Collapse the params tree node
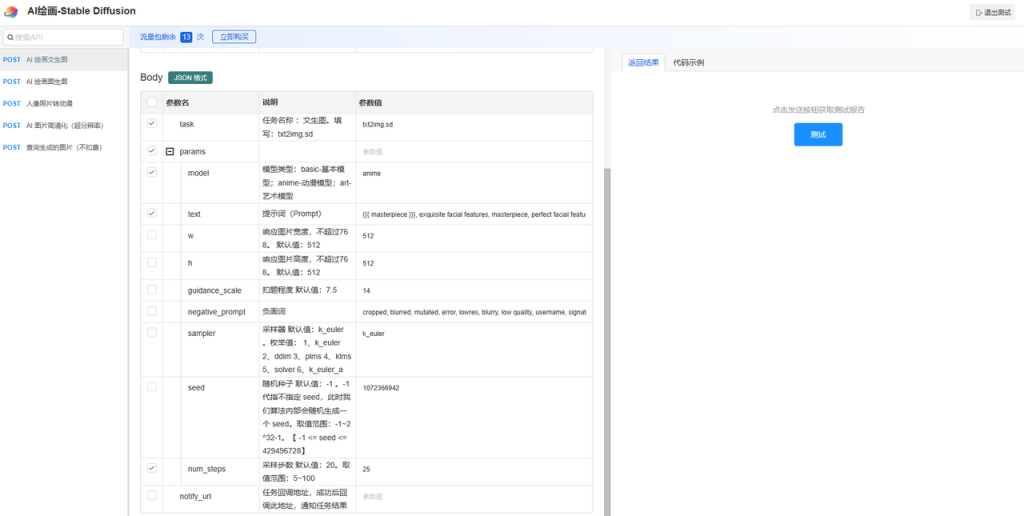The image size is (1024, 516). pyautogui.click(x=170, y=152)
